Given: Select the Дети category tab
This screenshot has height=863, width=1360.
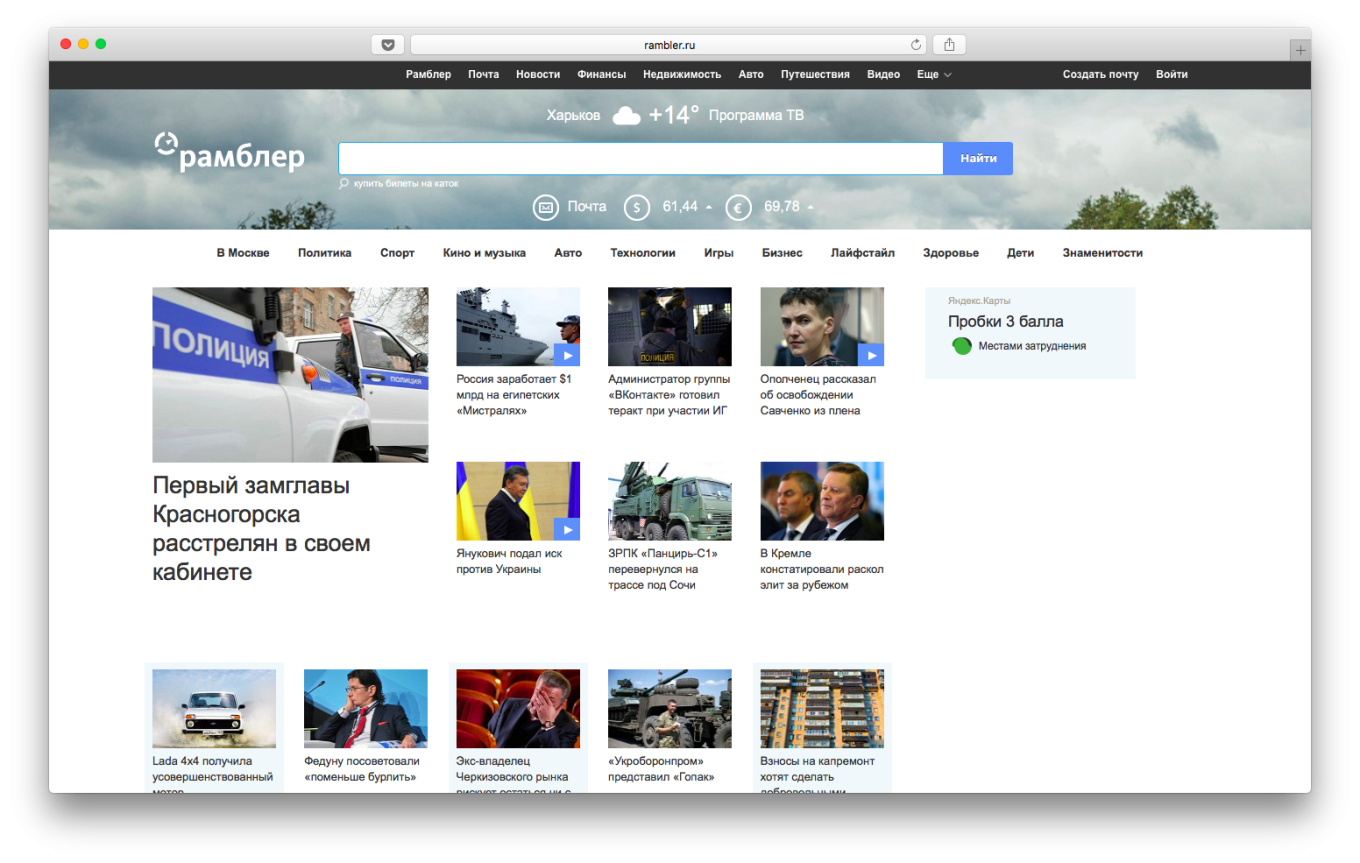Looking at the screenshot, I should tap(1021, 253).
